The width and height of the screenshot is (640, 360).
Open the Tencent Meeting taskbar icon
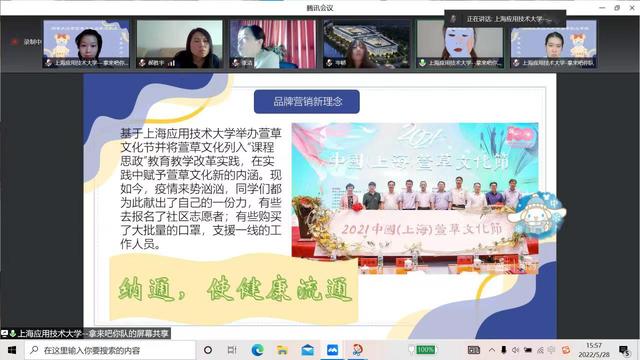point(332,350)
